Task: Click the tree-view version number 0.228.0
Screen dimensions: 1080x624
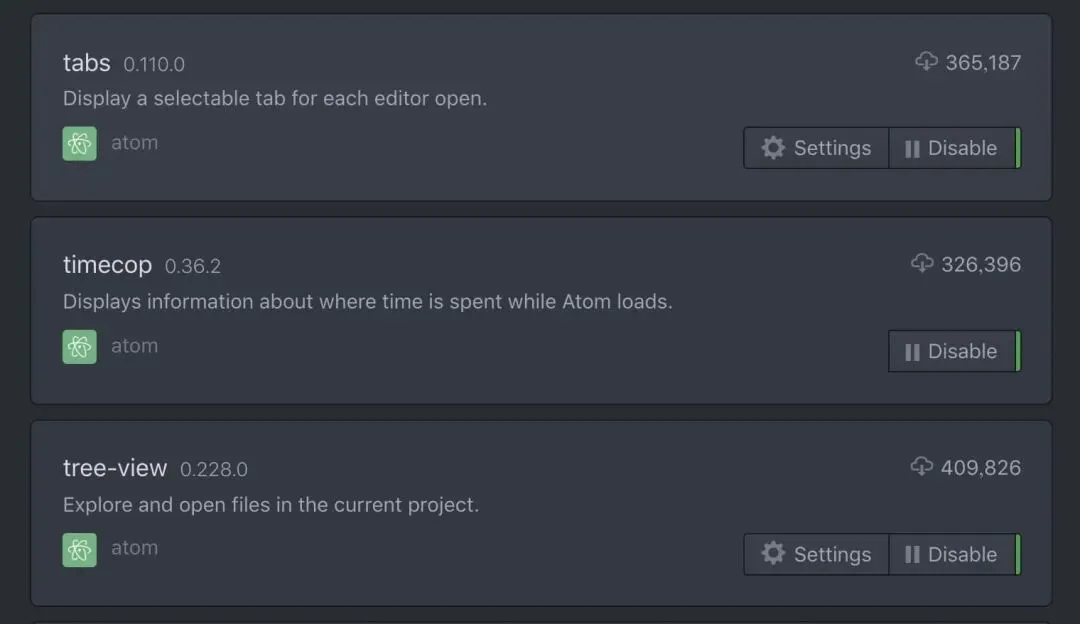Action: click(x=214, y=469)
